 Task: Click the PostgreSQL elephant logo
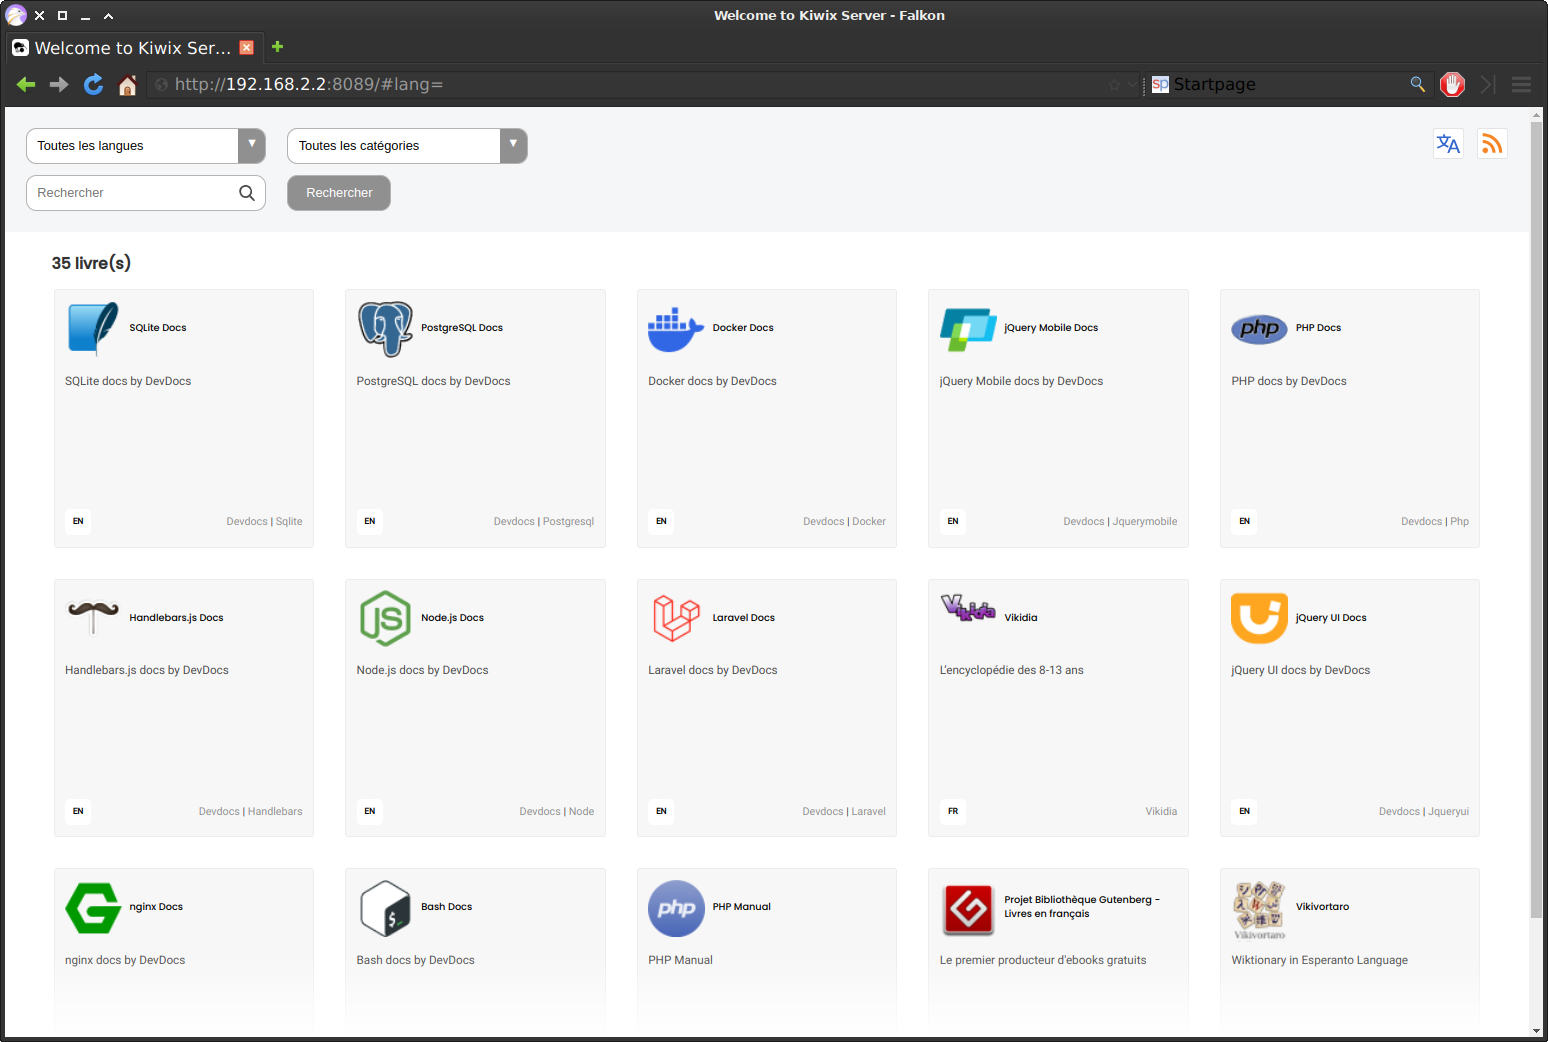(386, 328)
